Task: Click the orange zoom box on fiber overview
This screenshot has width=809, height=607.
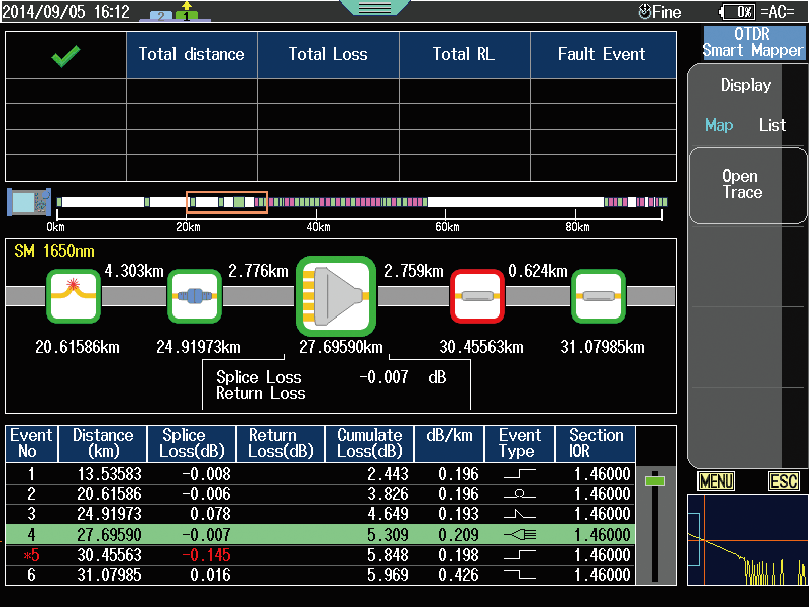Action: 227,201
